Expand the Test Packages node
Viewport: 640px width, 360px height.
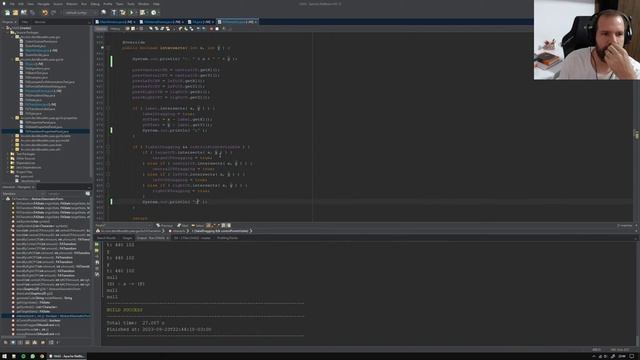(x=8, y=154)
